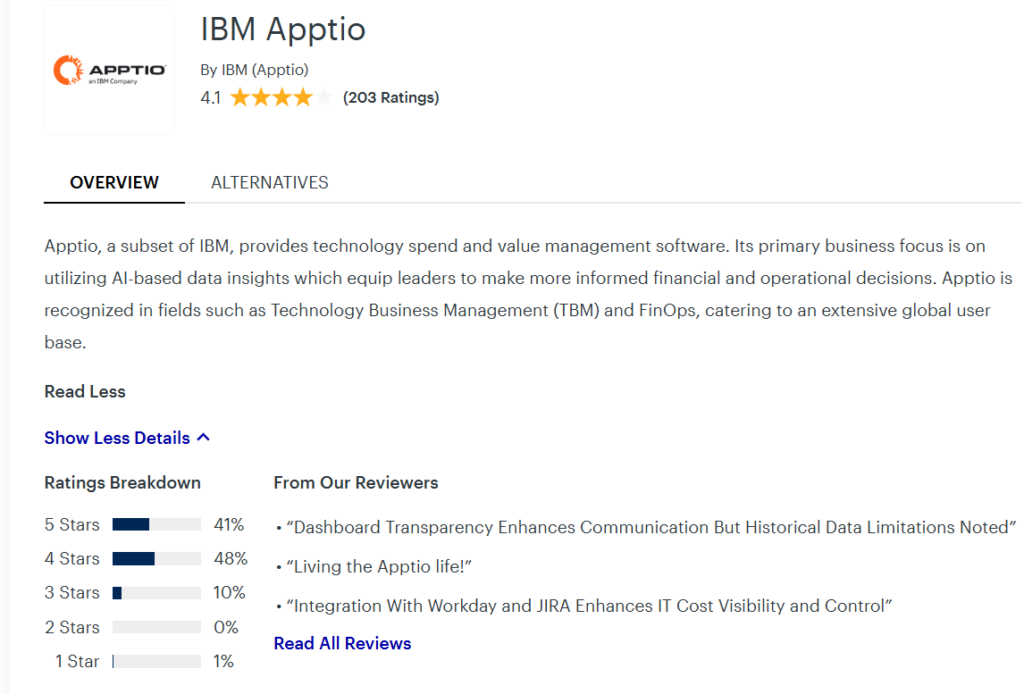Screen dimensions: 1024x694
Task: Click the 4.1 rating score
Action: coord(210,98)
